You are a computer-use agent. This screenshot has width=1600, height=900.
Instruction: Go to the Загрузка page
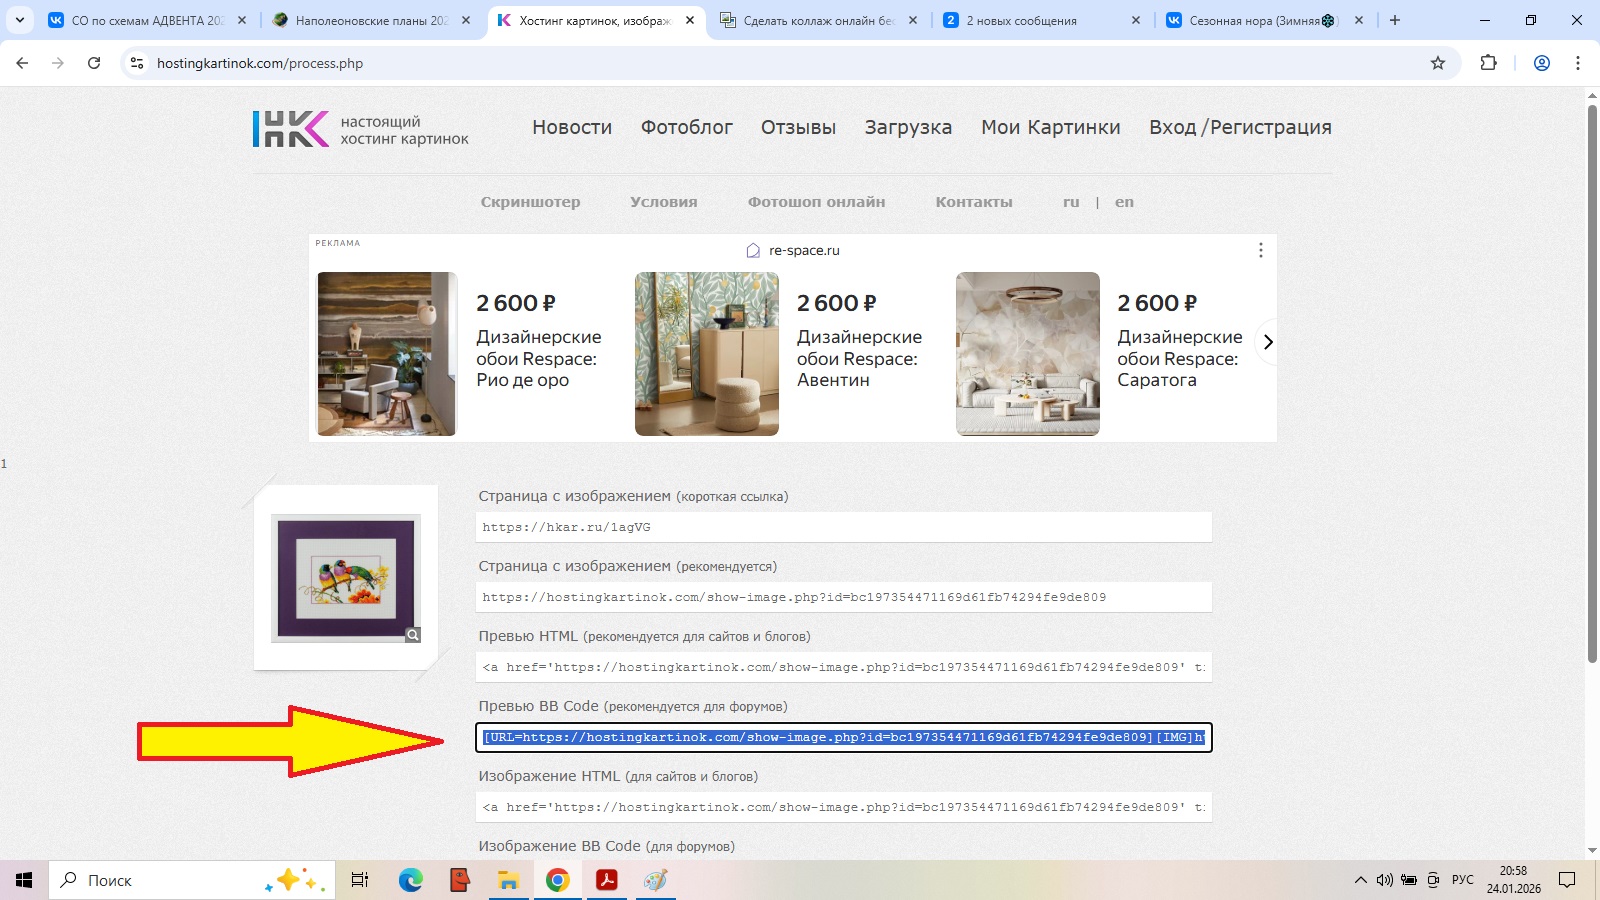pyautogui.click(x=908, y=128)
